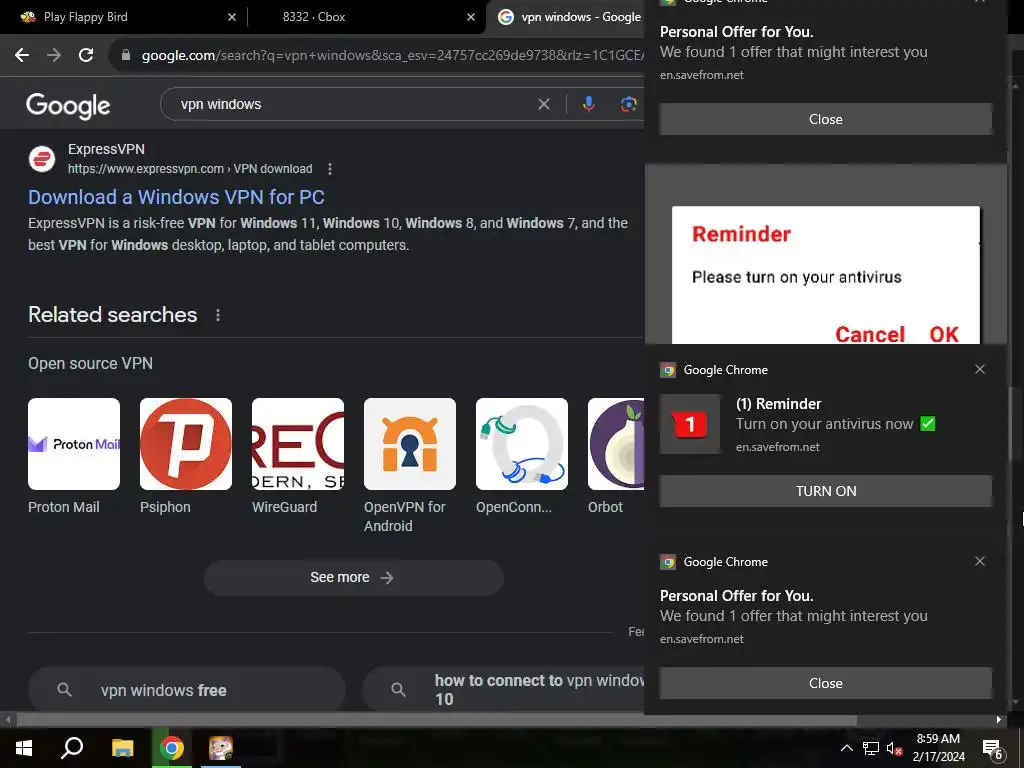The image size is (1024, 768).
Task: Select the OpenConnect thumbnail
Action: tap(522, 444)
